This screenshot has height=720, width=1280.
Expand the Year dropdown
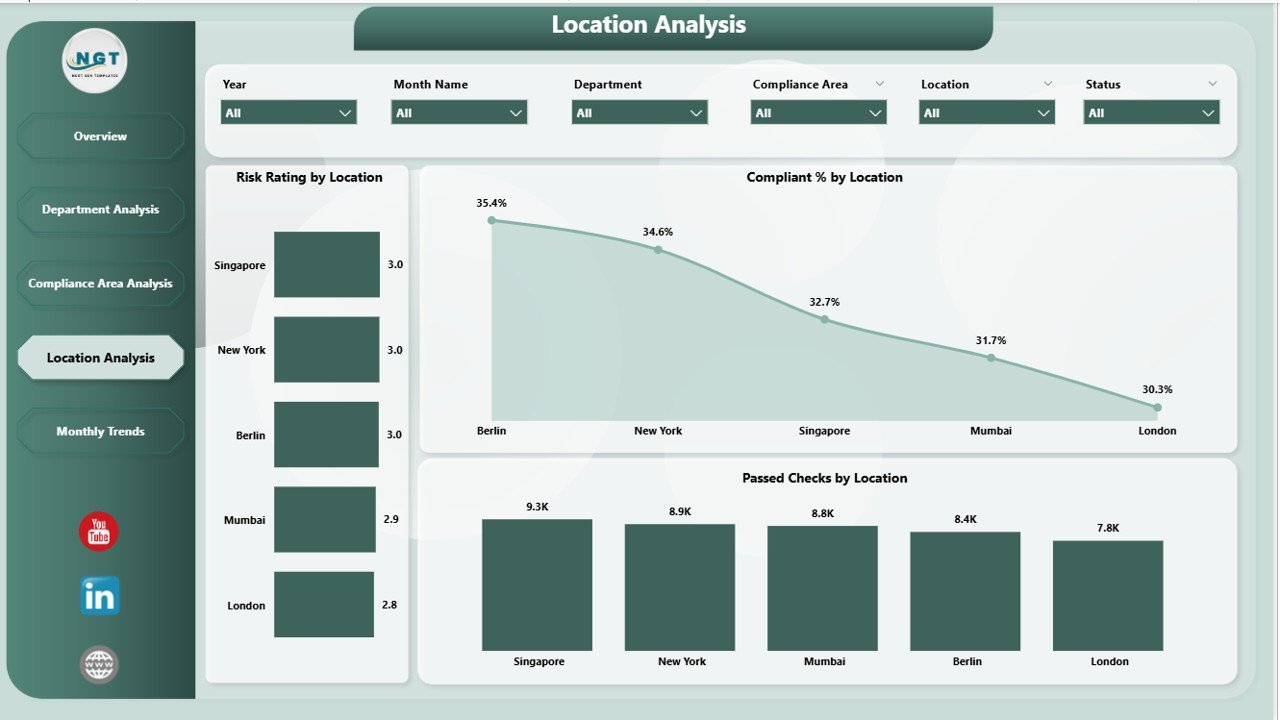tap(289, 113)
